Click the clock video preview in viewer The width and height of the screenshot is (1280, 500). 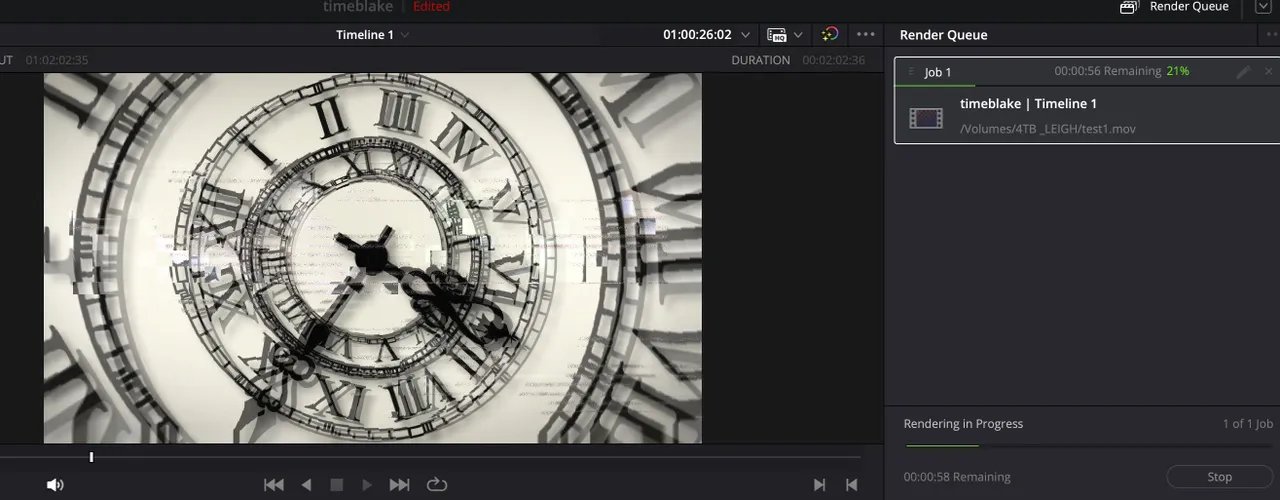[x=372, y=258]
